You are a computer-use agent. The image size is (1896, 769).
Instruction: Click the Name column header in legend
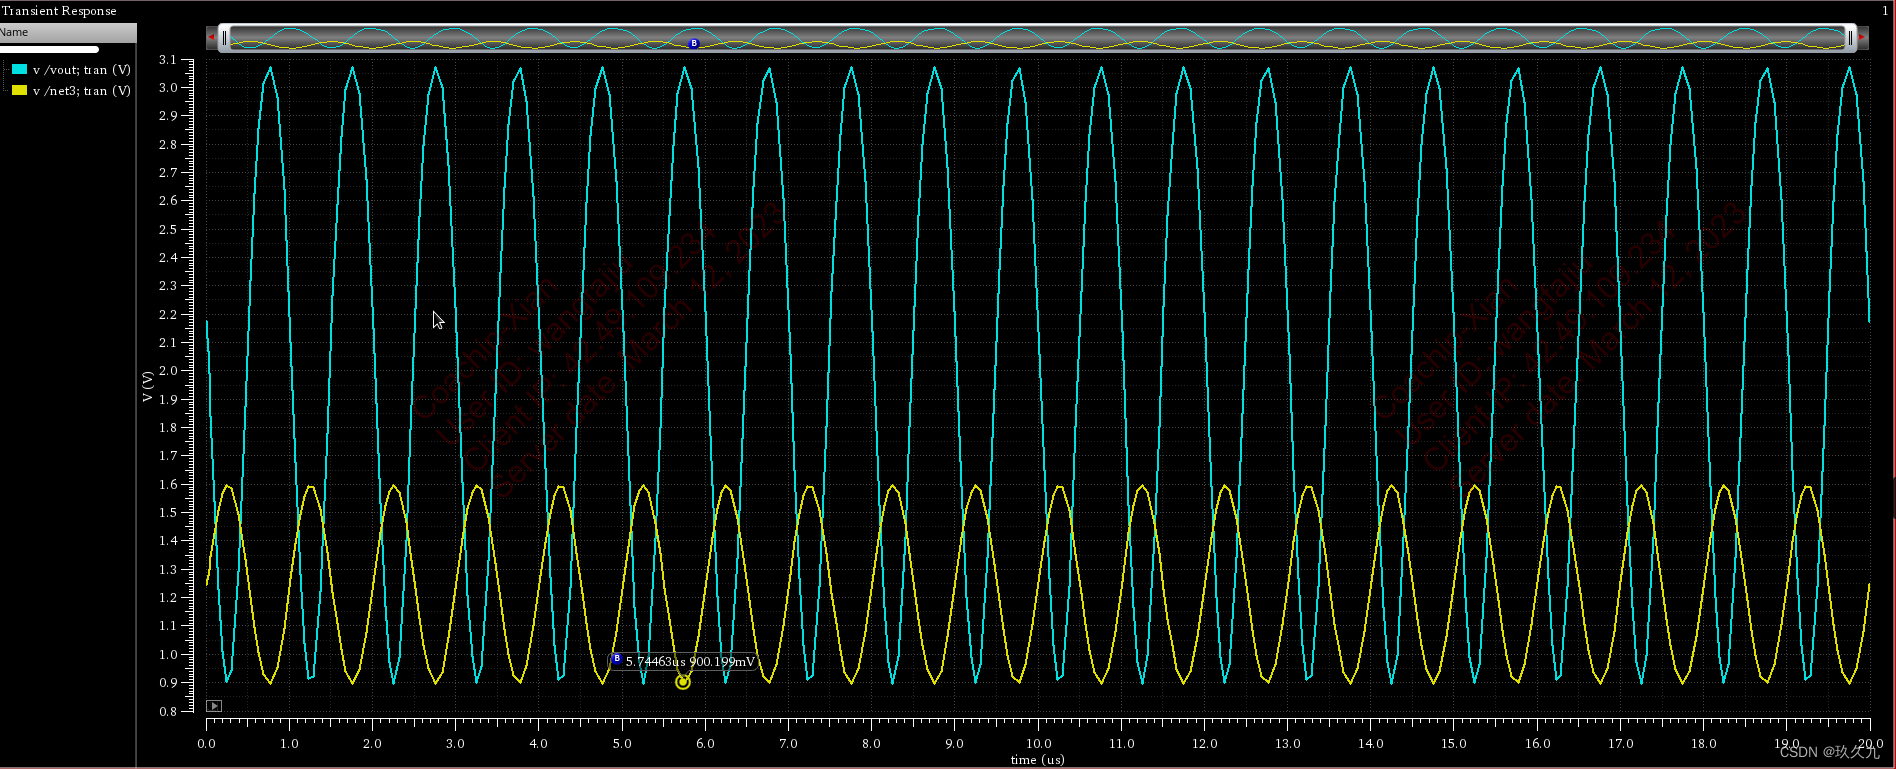pyautogui.click(x=67, y=32)
